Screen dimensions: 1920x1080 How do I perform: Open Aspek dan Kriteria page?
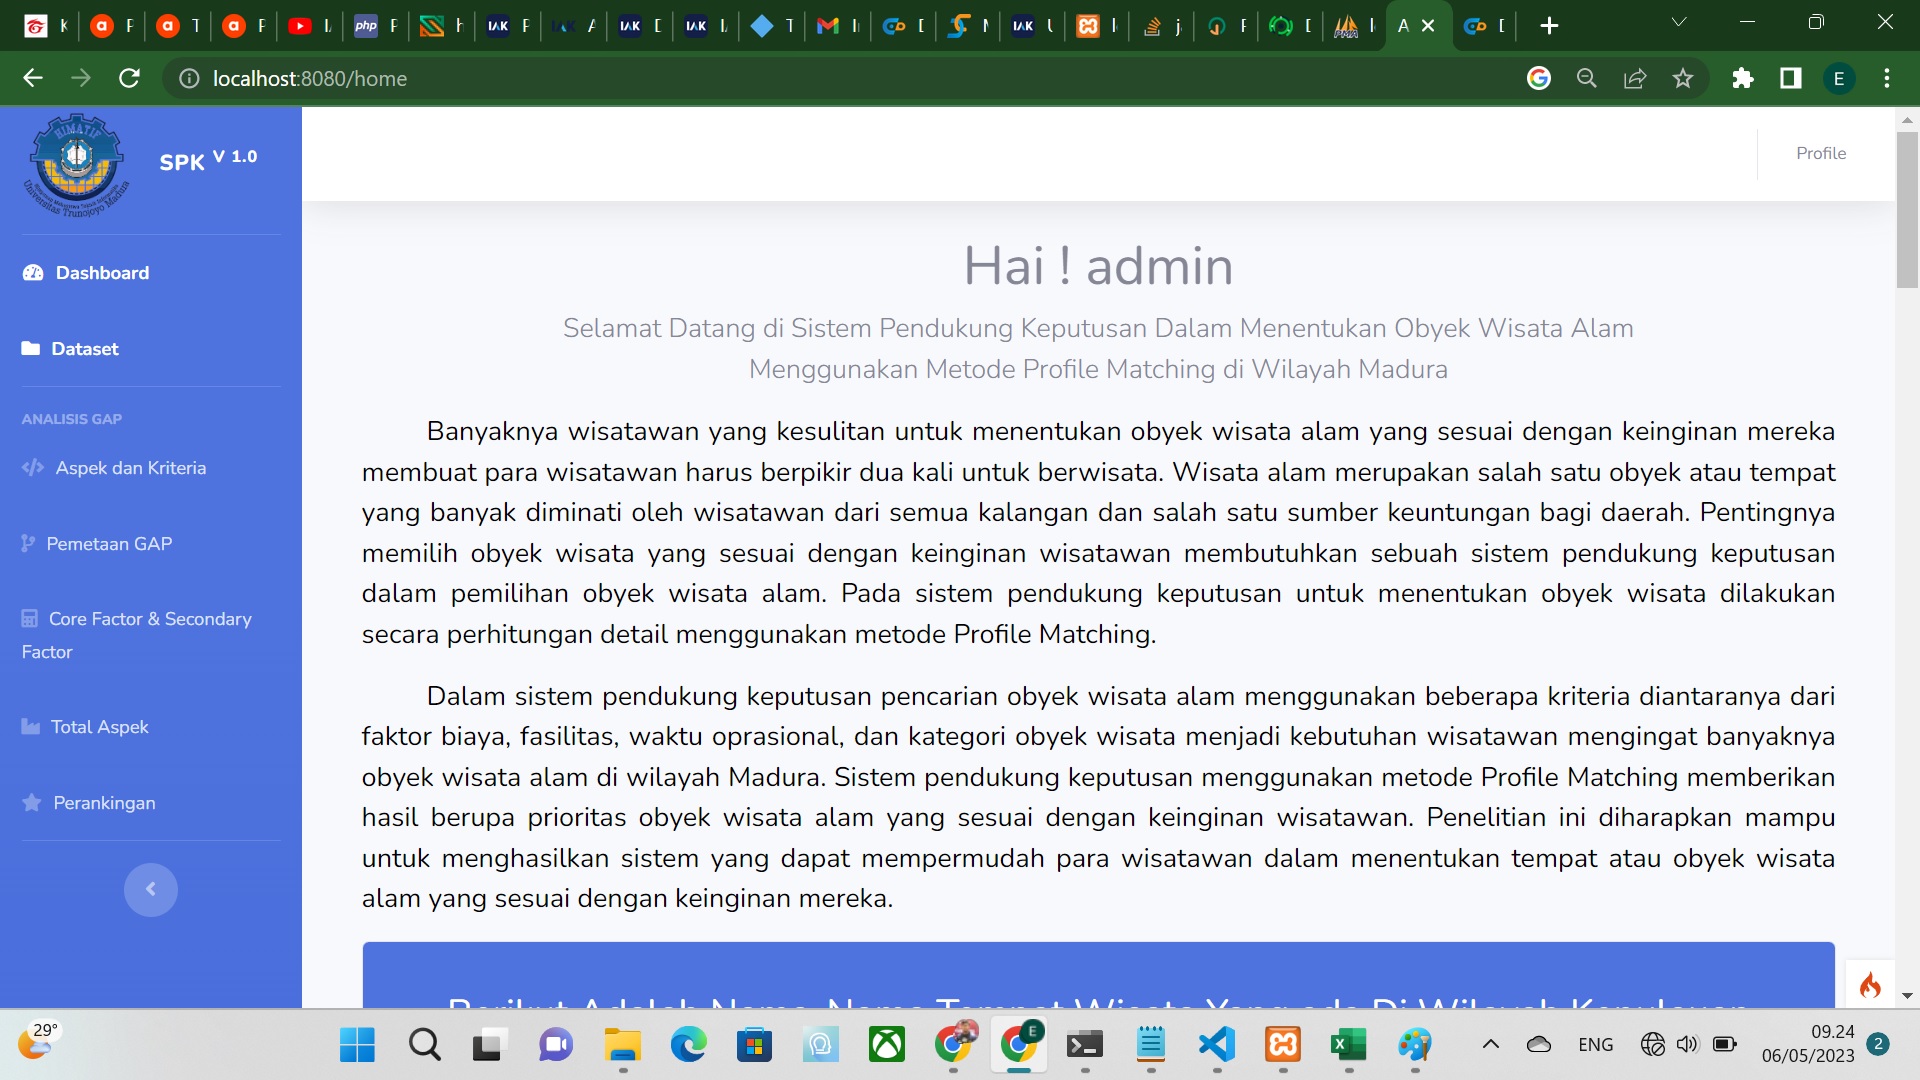pyautogui.click(x=130, y=468)
